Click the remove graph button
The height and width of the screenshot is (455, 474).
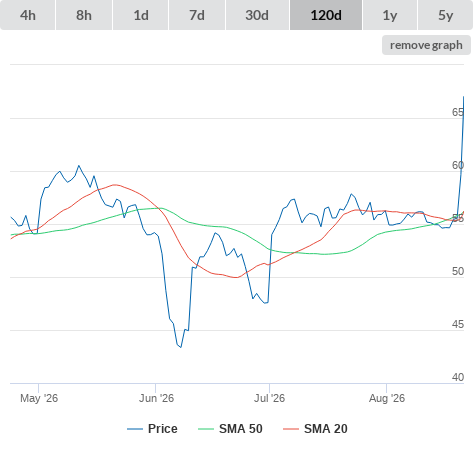coord(426,45)
